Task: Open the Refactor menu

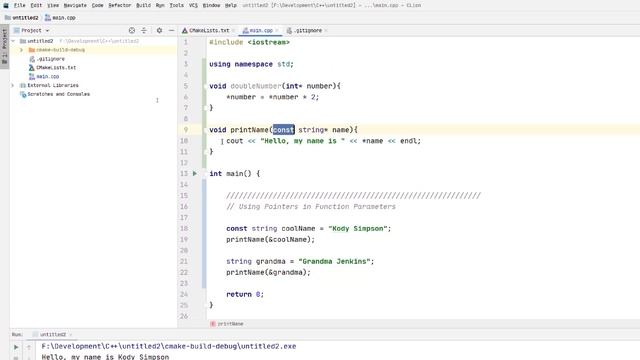Action: click(119, 5)
